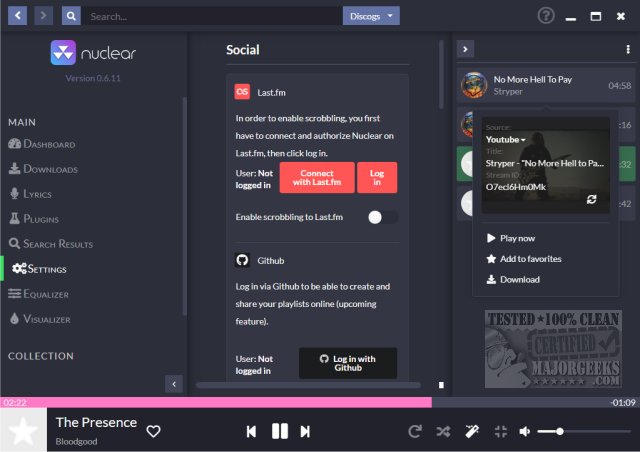Open Equalizer from the sidebar

39,294
